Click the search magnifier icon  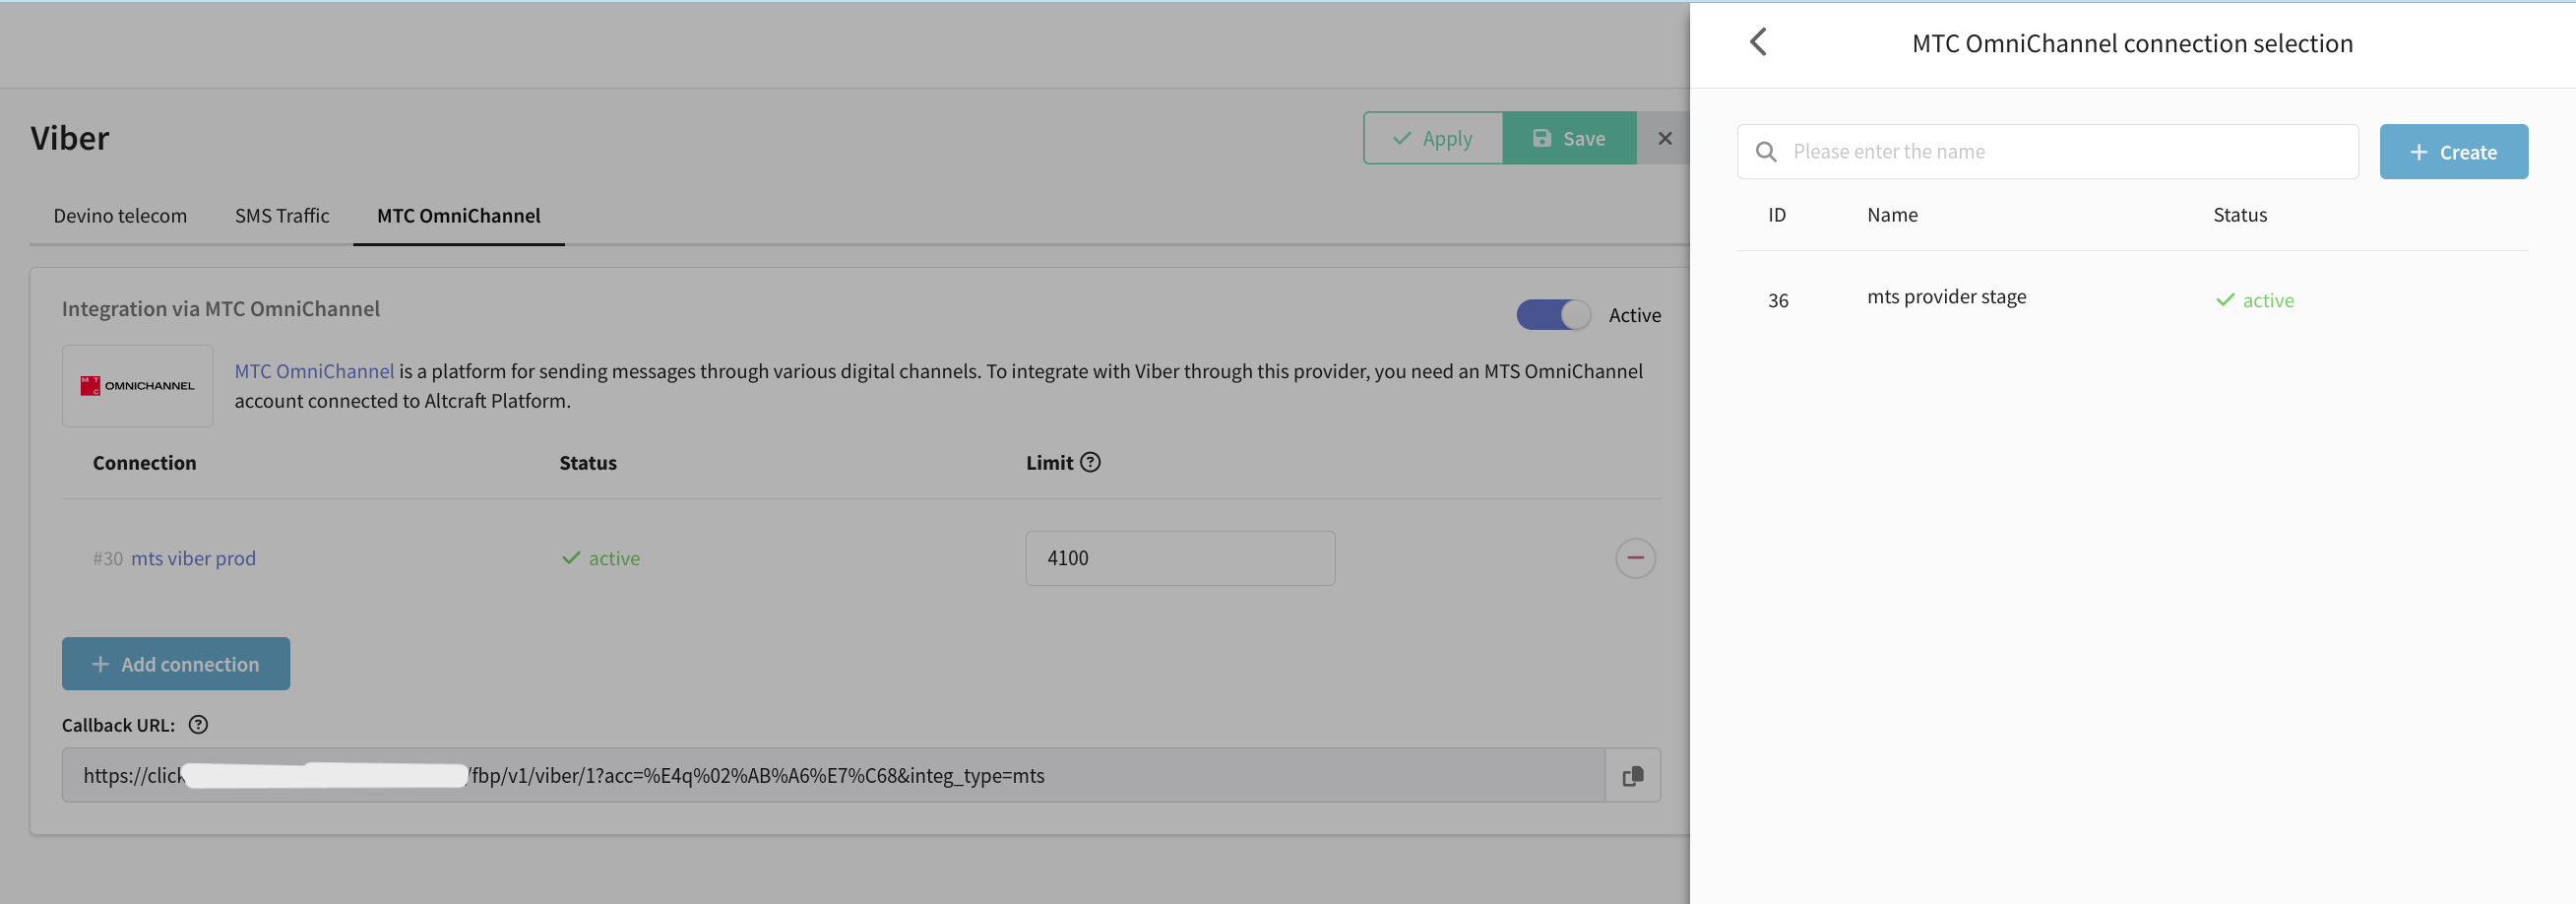pyautogui.click(x=1766, y=152)
